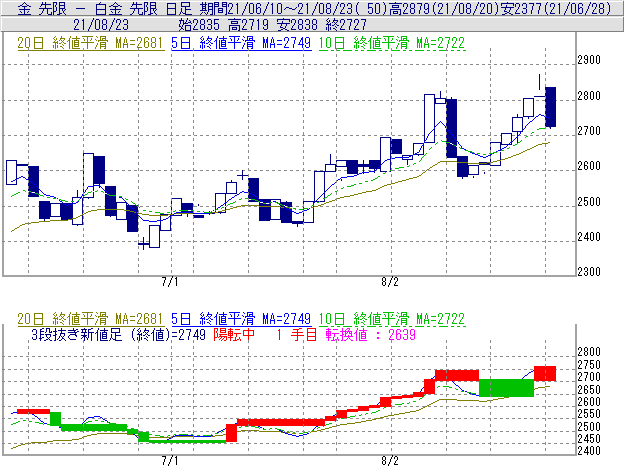The height and width of the screenshot is (475, 624).
Task: Click the chart title 金 先限 - 白金 先限 日足
Action: [x=104, y=9]
